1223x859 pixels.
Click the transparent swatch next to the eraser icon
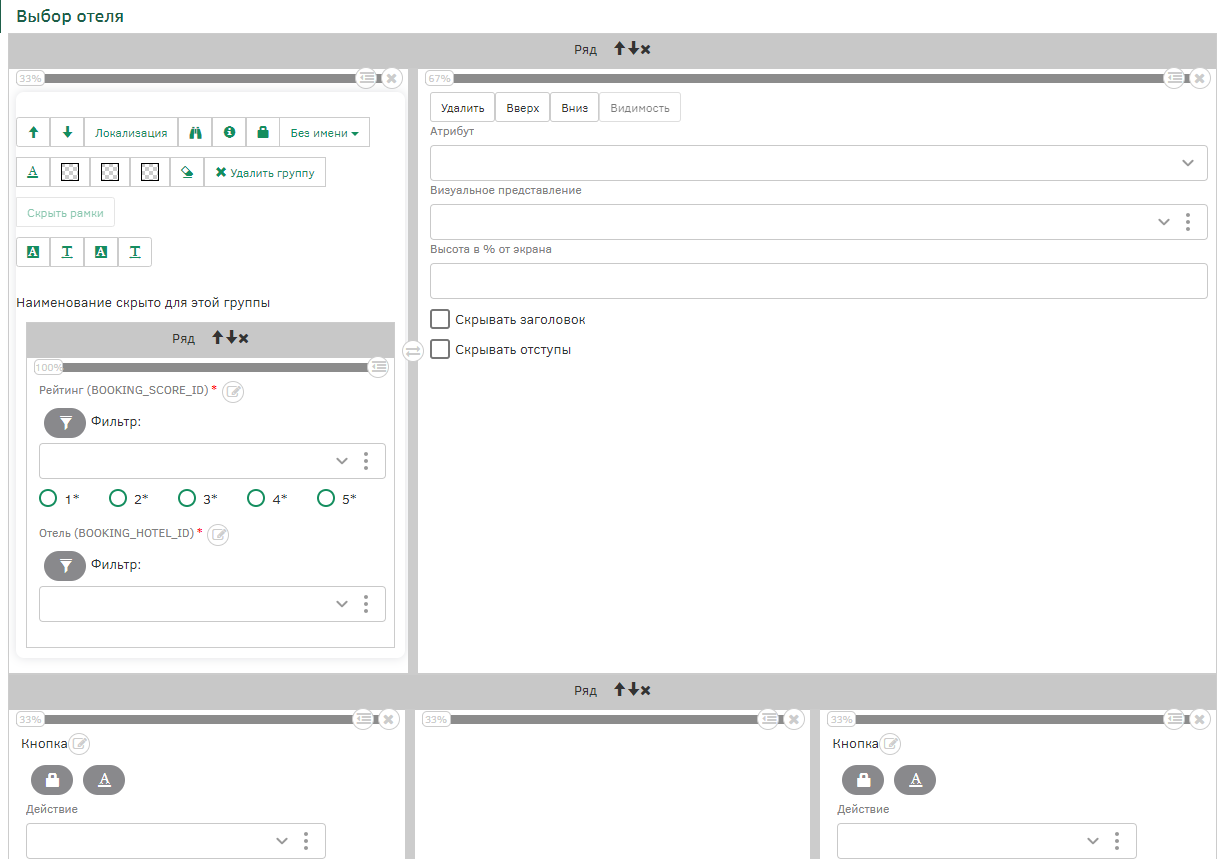coord(150,172)
